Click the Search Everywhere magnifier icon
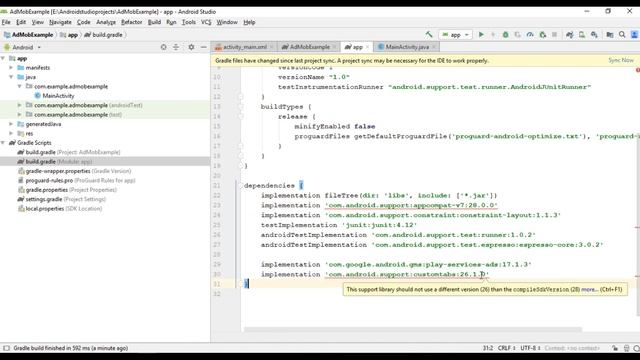Screen dimensions: 640x360 pos(622,35)
